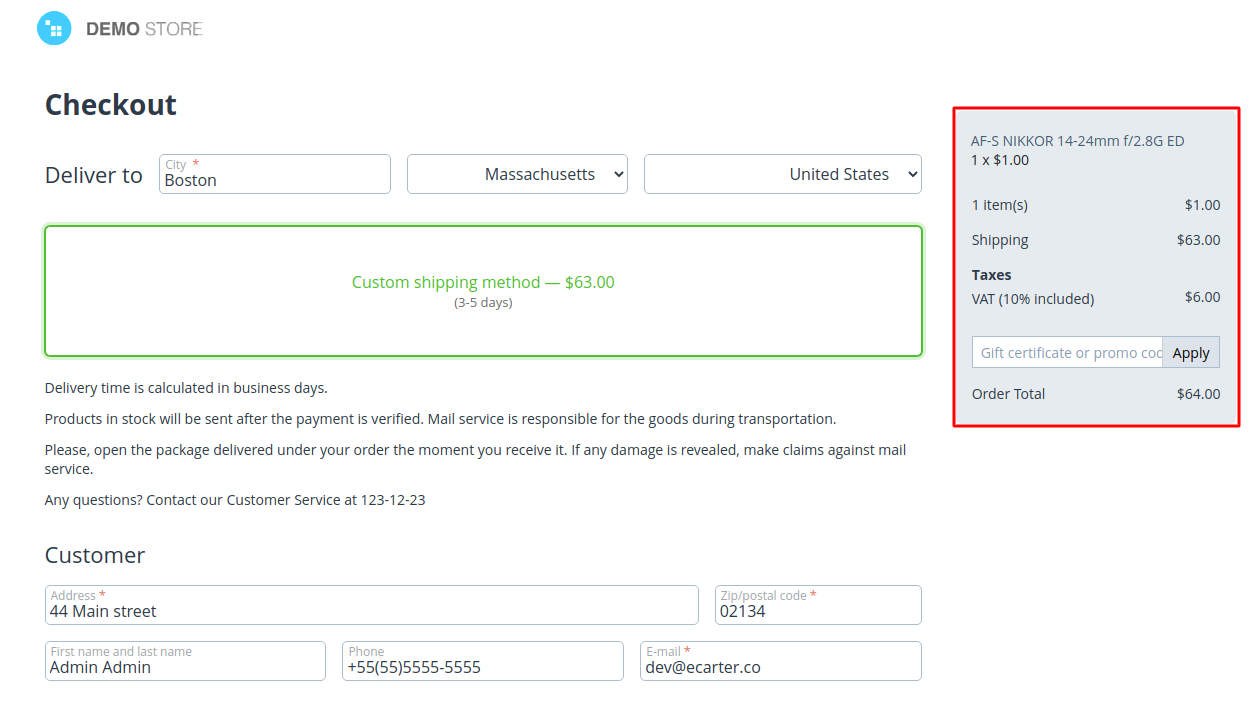Expand the United States country dropdown
Screen dimensions: 1255x701
click(782, 174)
